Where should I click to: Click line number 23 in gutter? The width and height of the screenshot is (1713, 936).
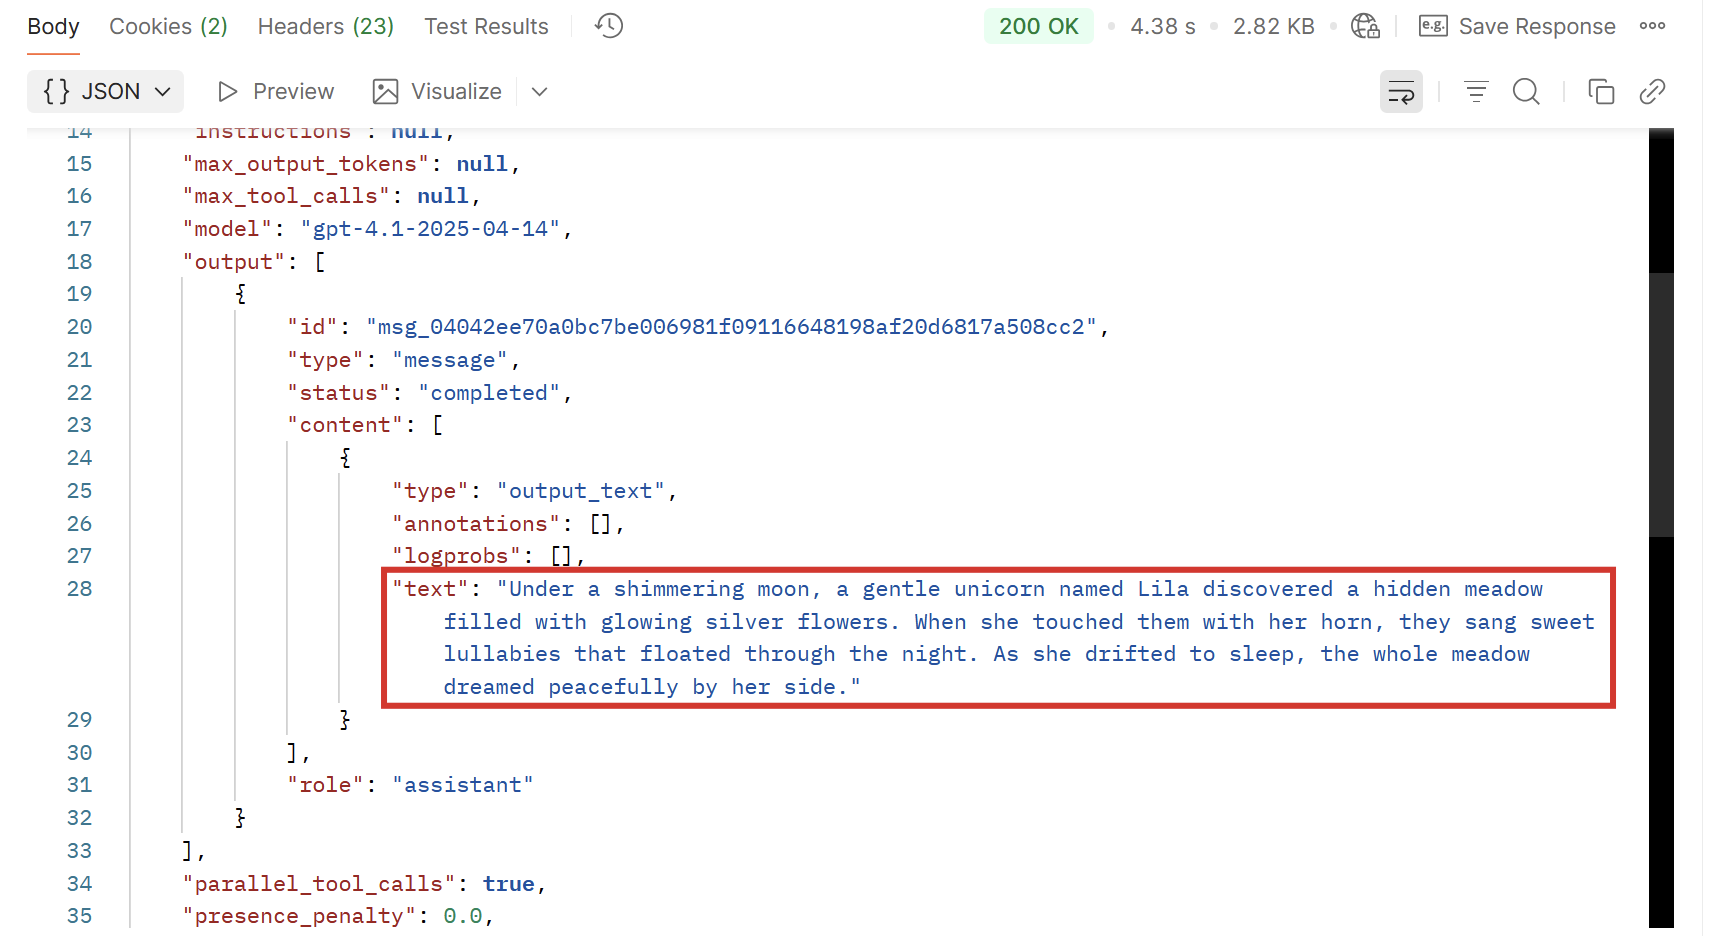point(79,425)
